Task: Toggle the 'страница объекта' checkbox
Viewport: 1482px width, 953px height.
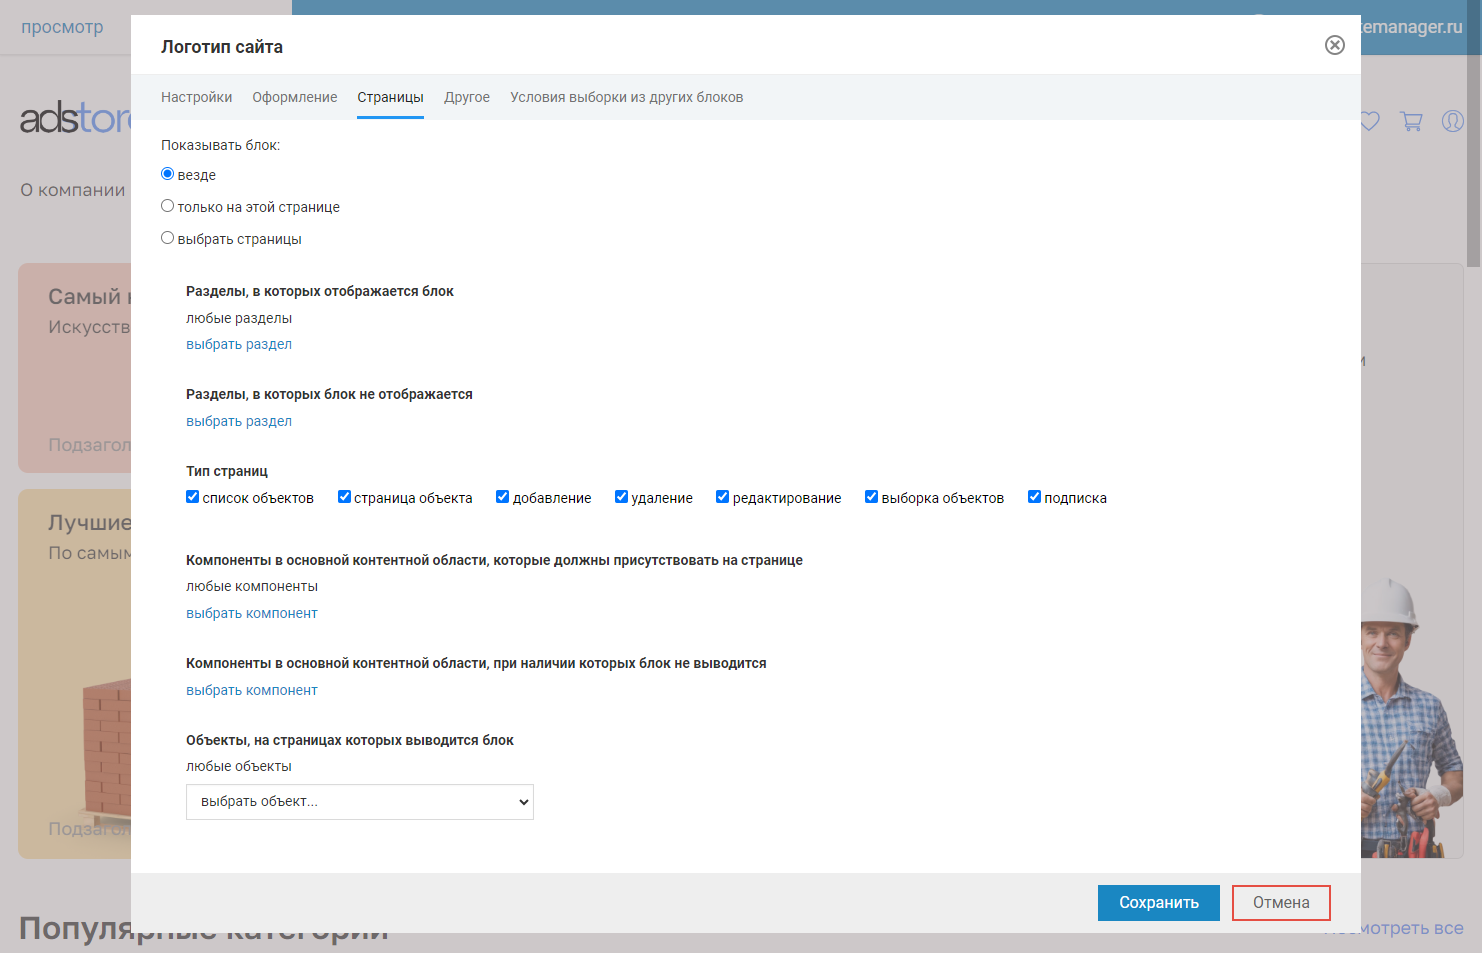Action: tap(344, 497)
